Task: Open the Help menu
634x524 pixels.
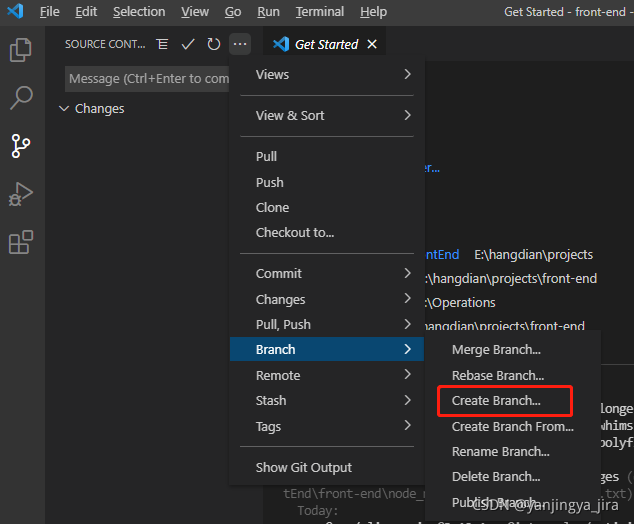Action: 374,12
